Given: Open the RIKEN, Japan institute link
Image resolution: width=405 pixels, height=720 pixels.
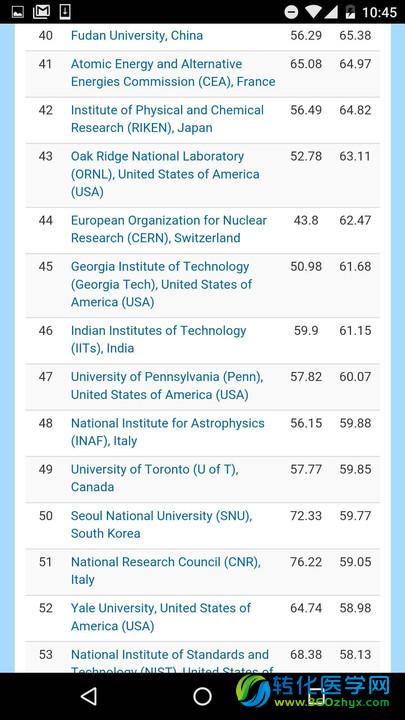Looking at the screenshot, I should 167,119.
